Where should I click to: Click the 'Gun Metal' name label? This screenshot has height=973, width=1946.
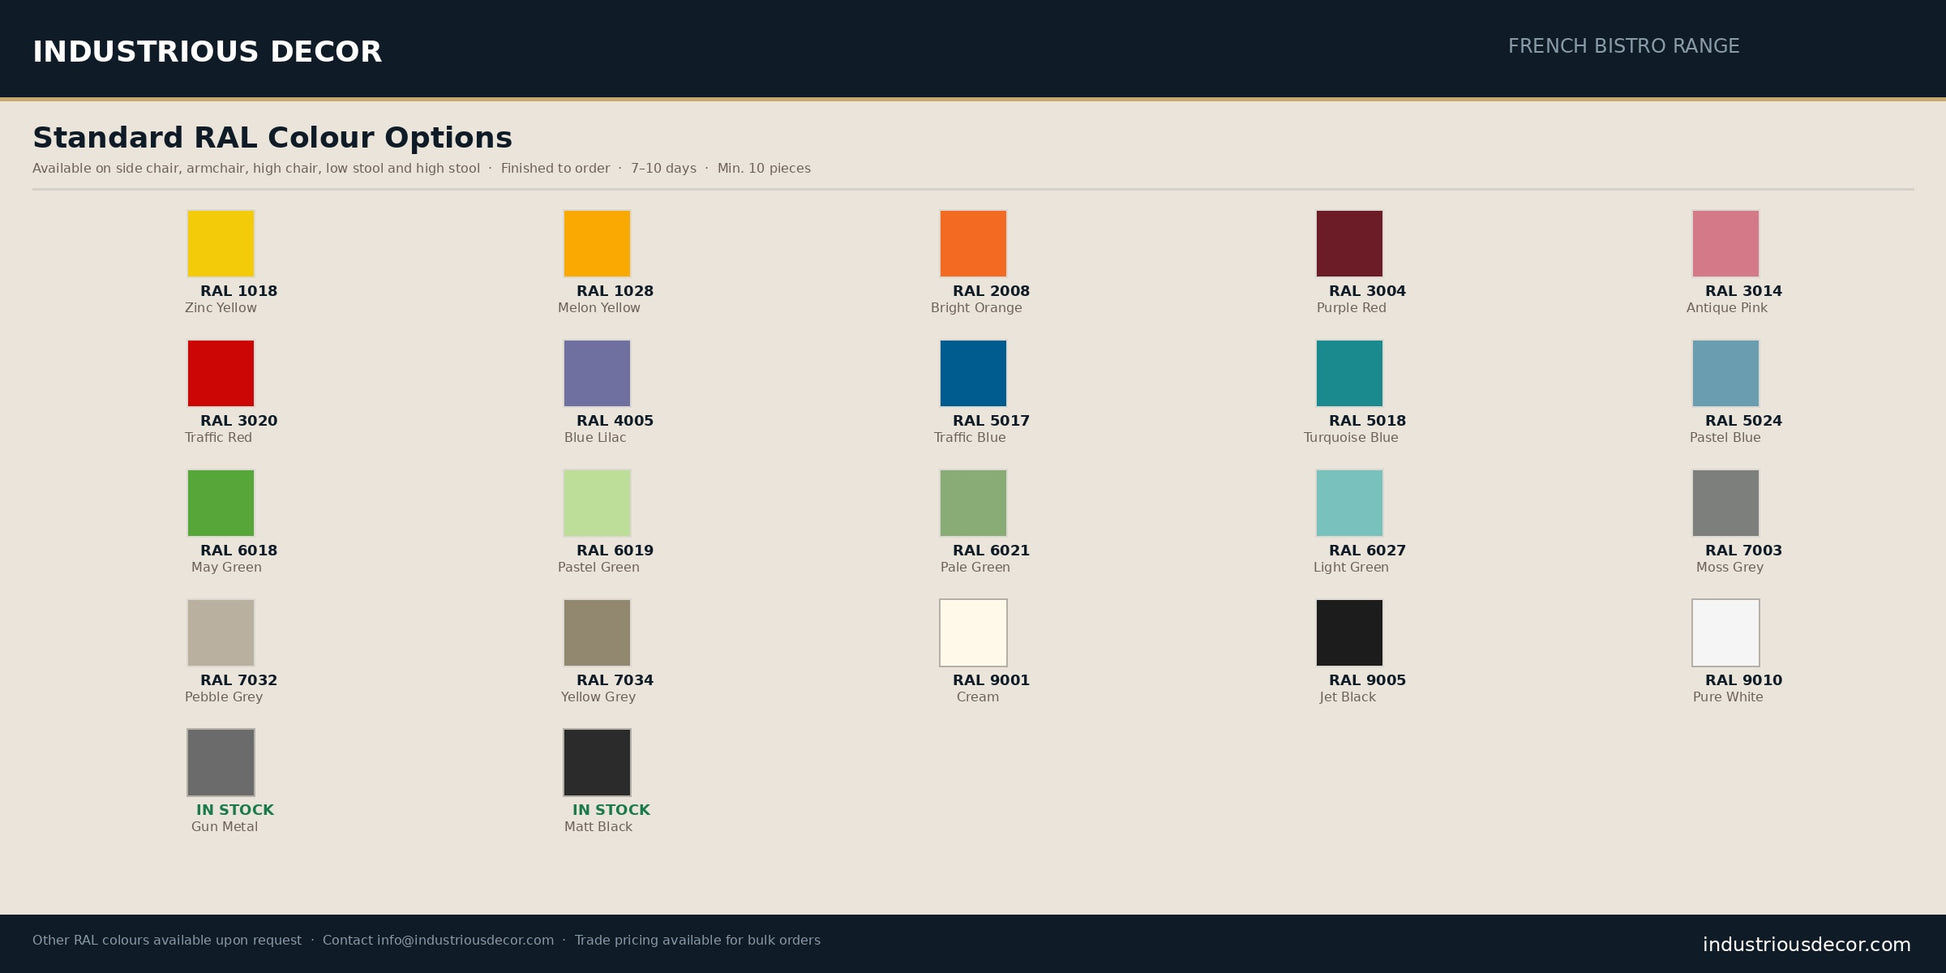tap(225, 827)
